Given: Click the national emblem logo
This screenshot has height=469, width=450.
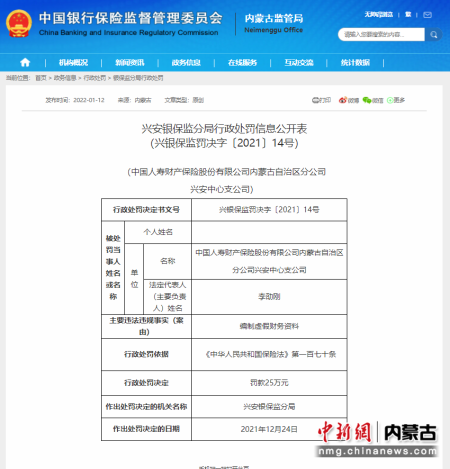Looking at the screenshot, I should (x=19, y=23).
